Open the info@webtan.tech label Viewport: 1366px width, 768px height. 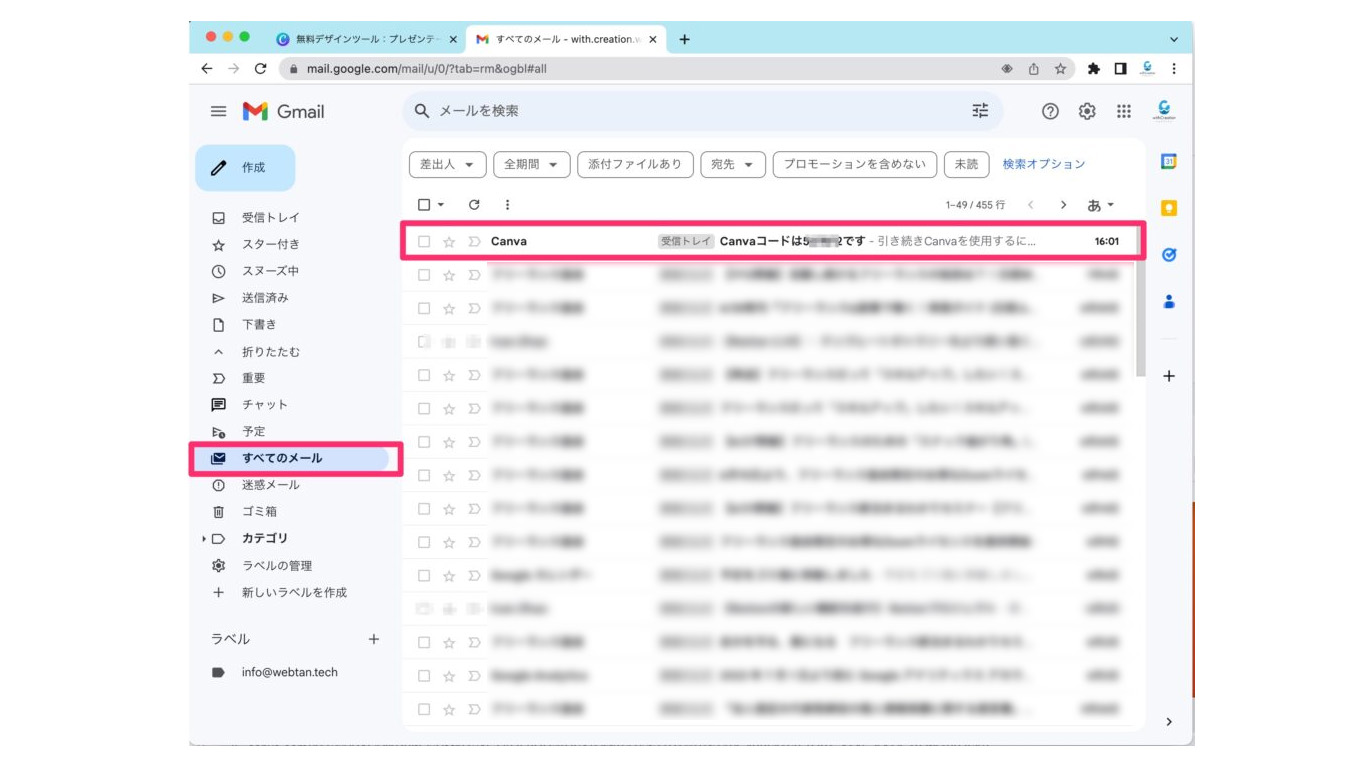coord(289,672)
